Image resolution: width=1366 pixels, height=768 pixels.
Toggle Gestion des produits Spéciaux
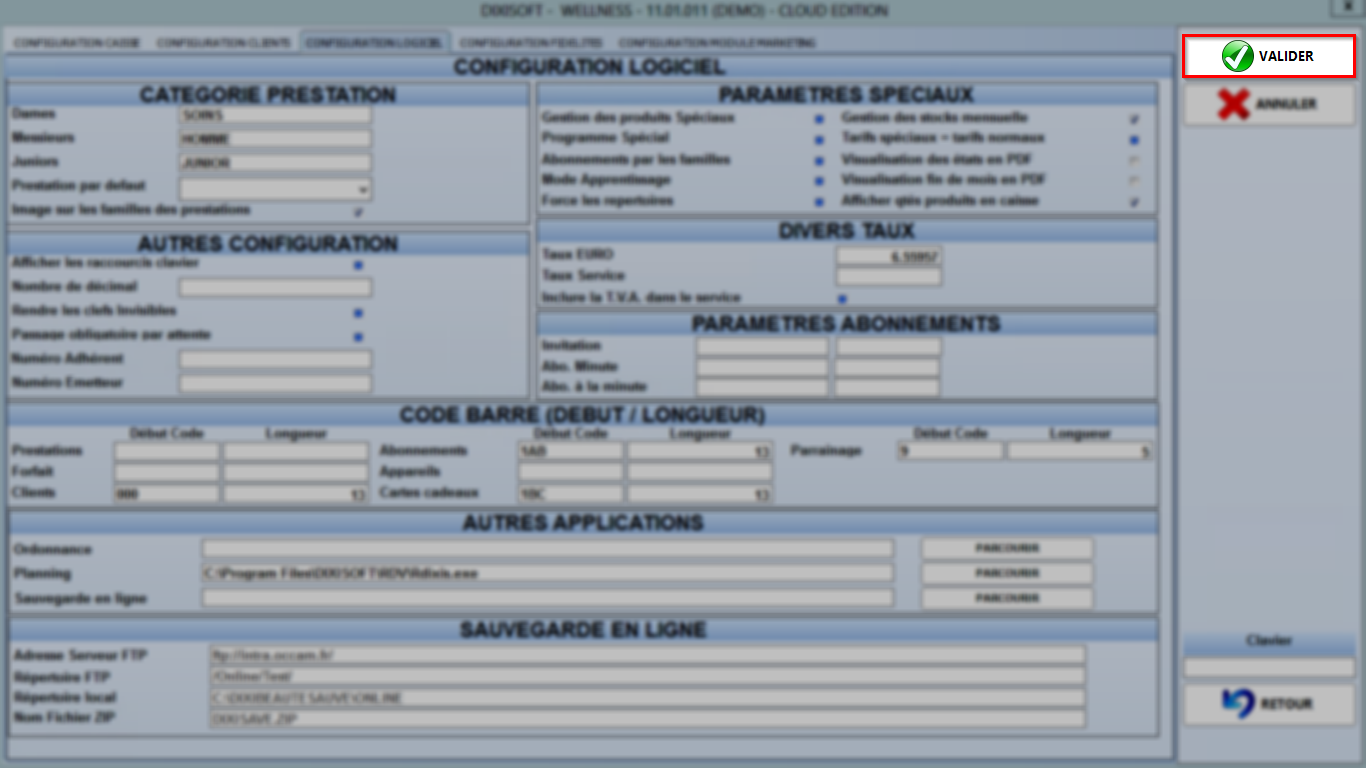[x=819, y=119]
